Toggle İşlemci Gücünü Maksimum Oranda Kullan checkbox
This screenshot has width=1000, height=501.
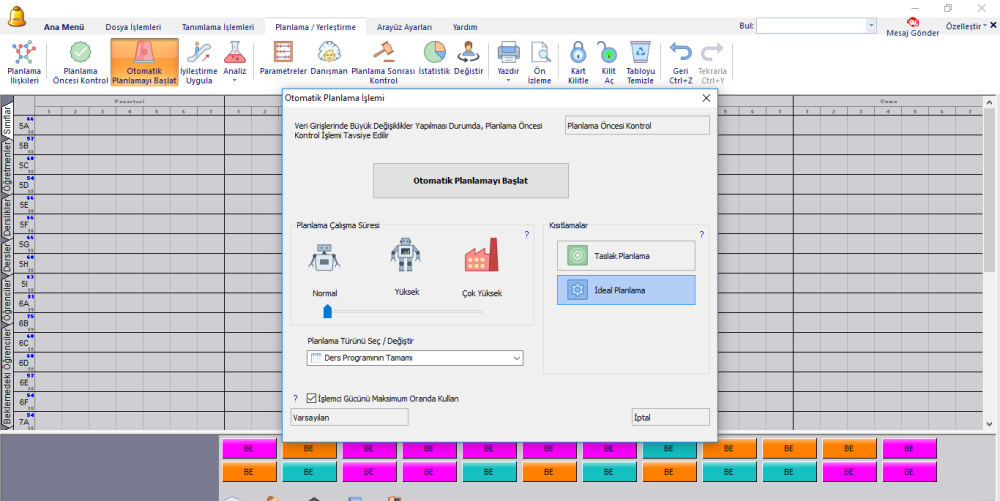pos(311,398)
